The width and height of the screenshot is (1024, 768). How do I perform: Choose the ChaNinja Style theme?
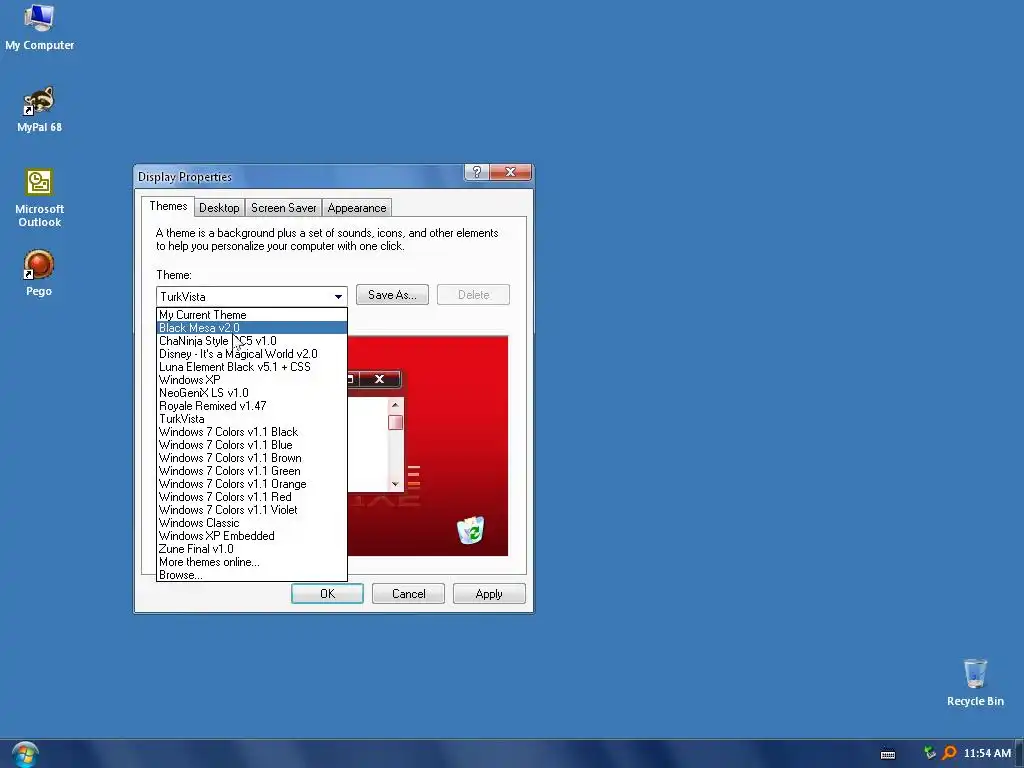click(x=252, y=341)
